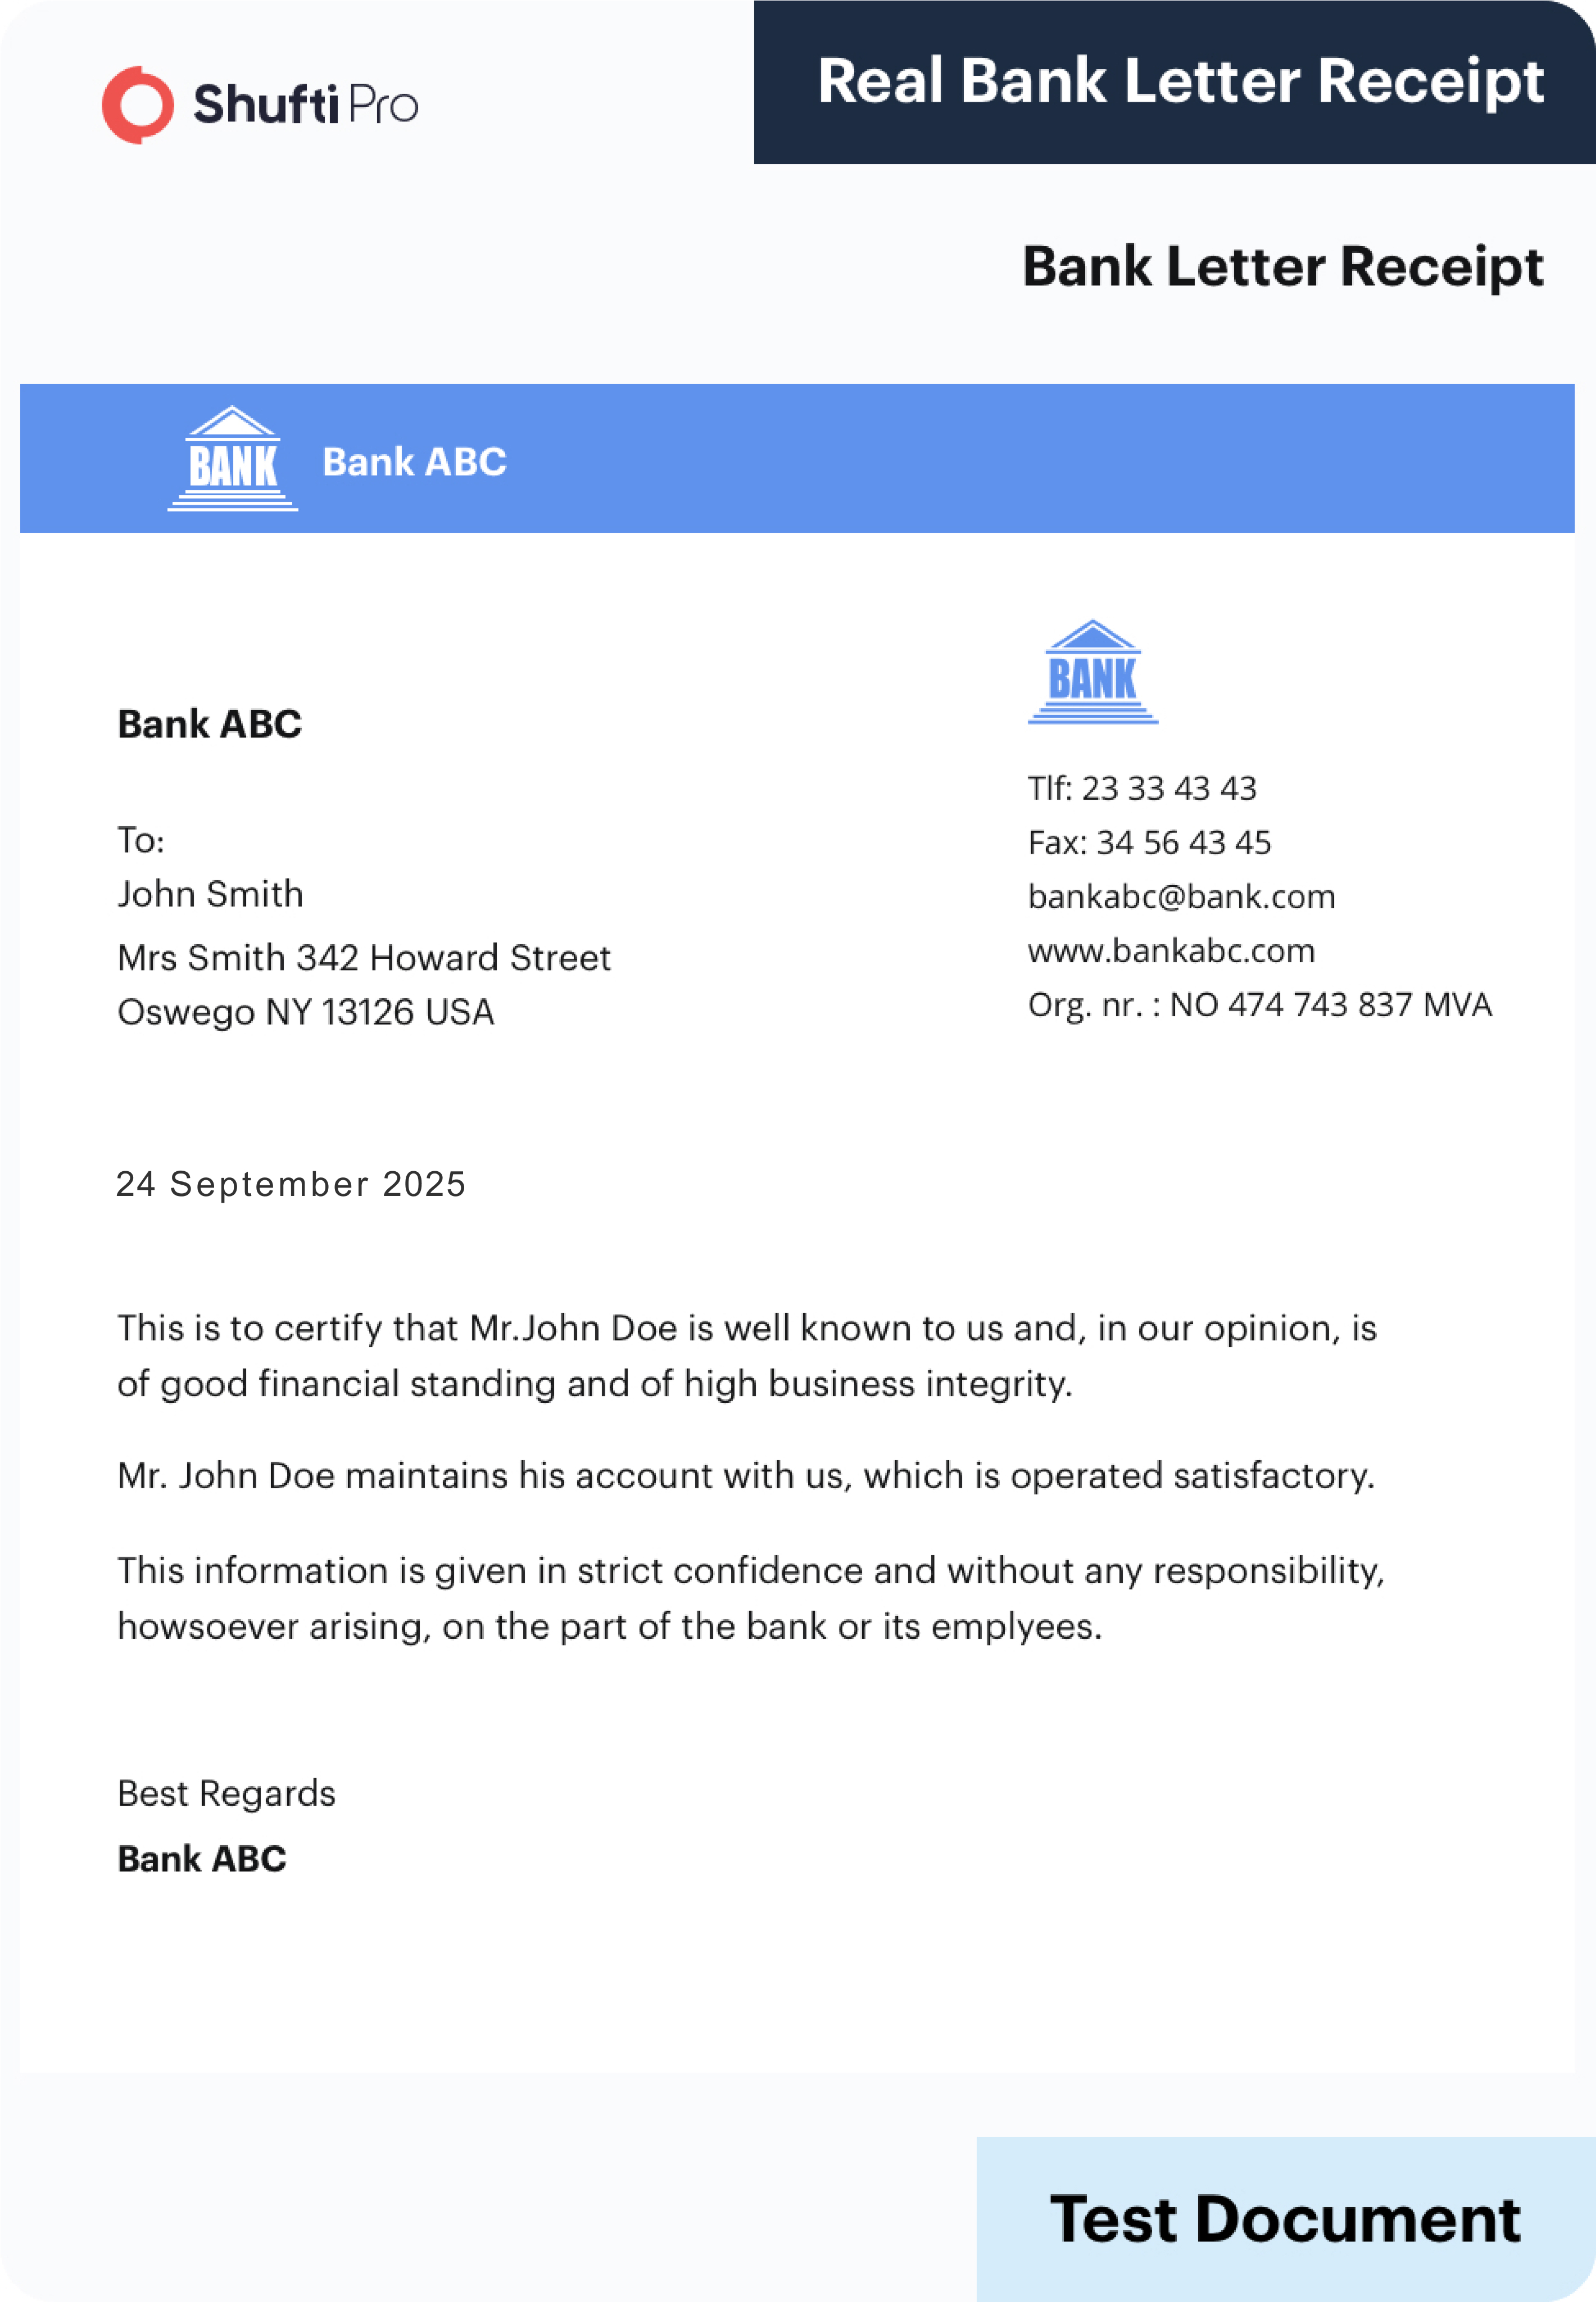Select the "Bank Letter Receipt" heading
Screen dimensions: 1596x2302
pyautogui.click(x=1282, y=267)
